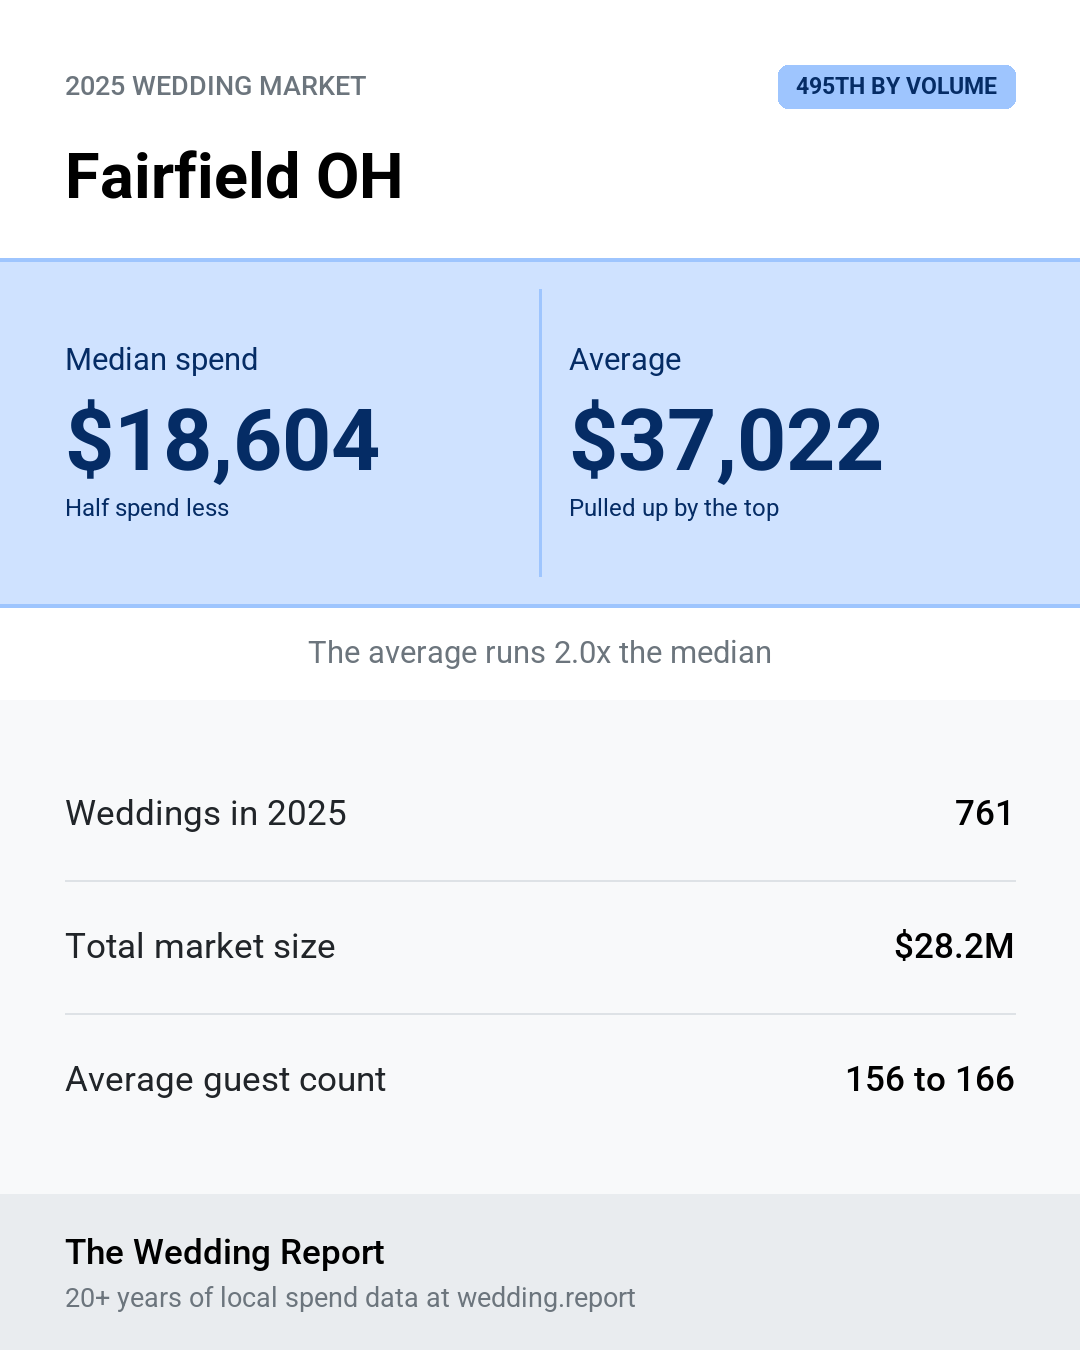Screen dimensions: 1080x1350
Task: Select the $18,604 median value
Action: (223, 440)
